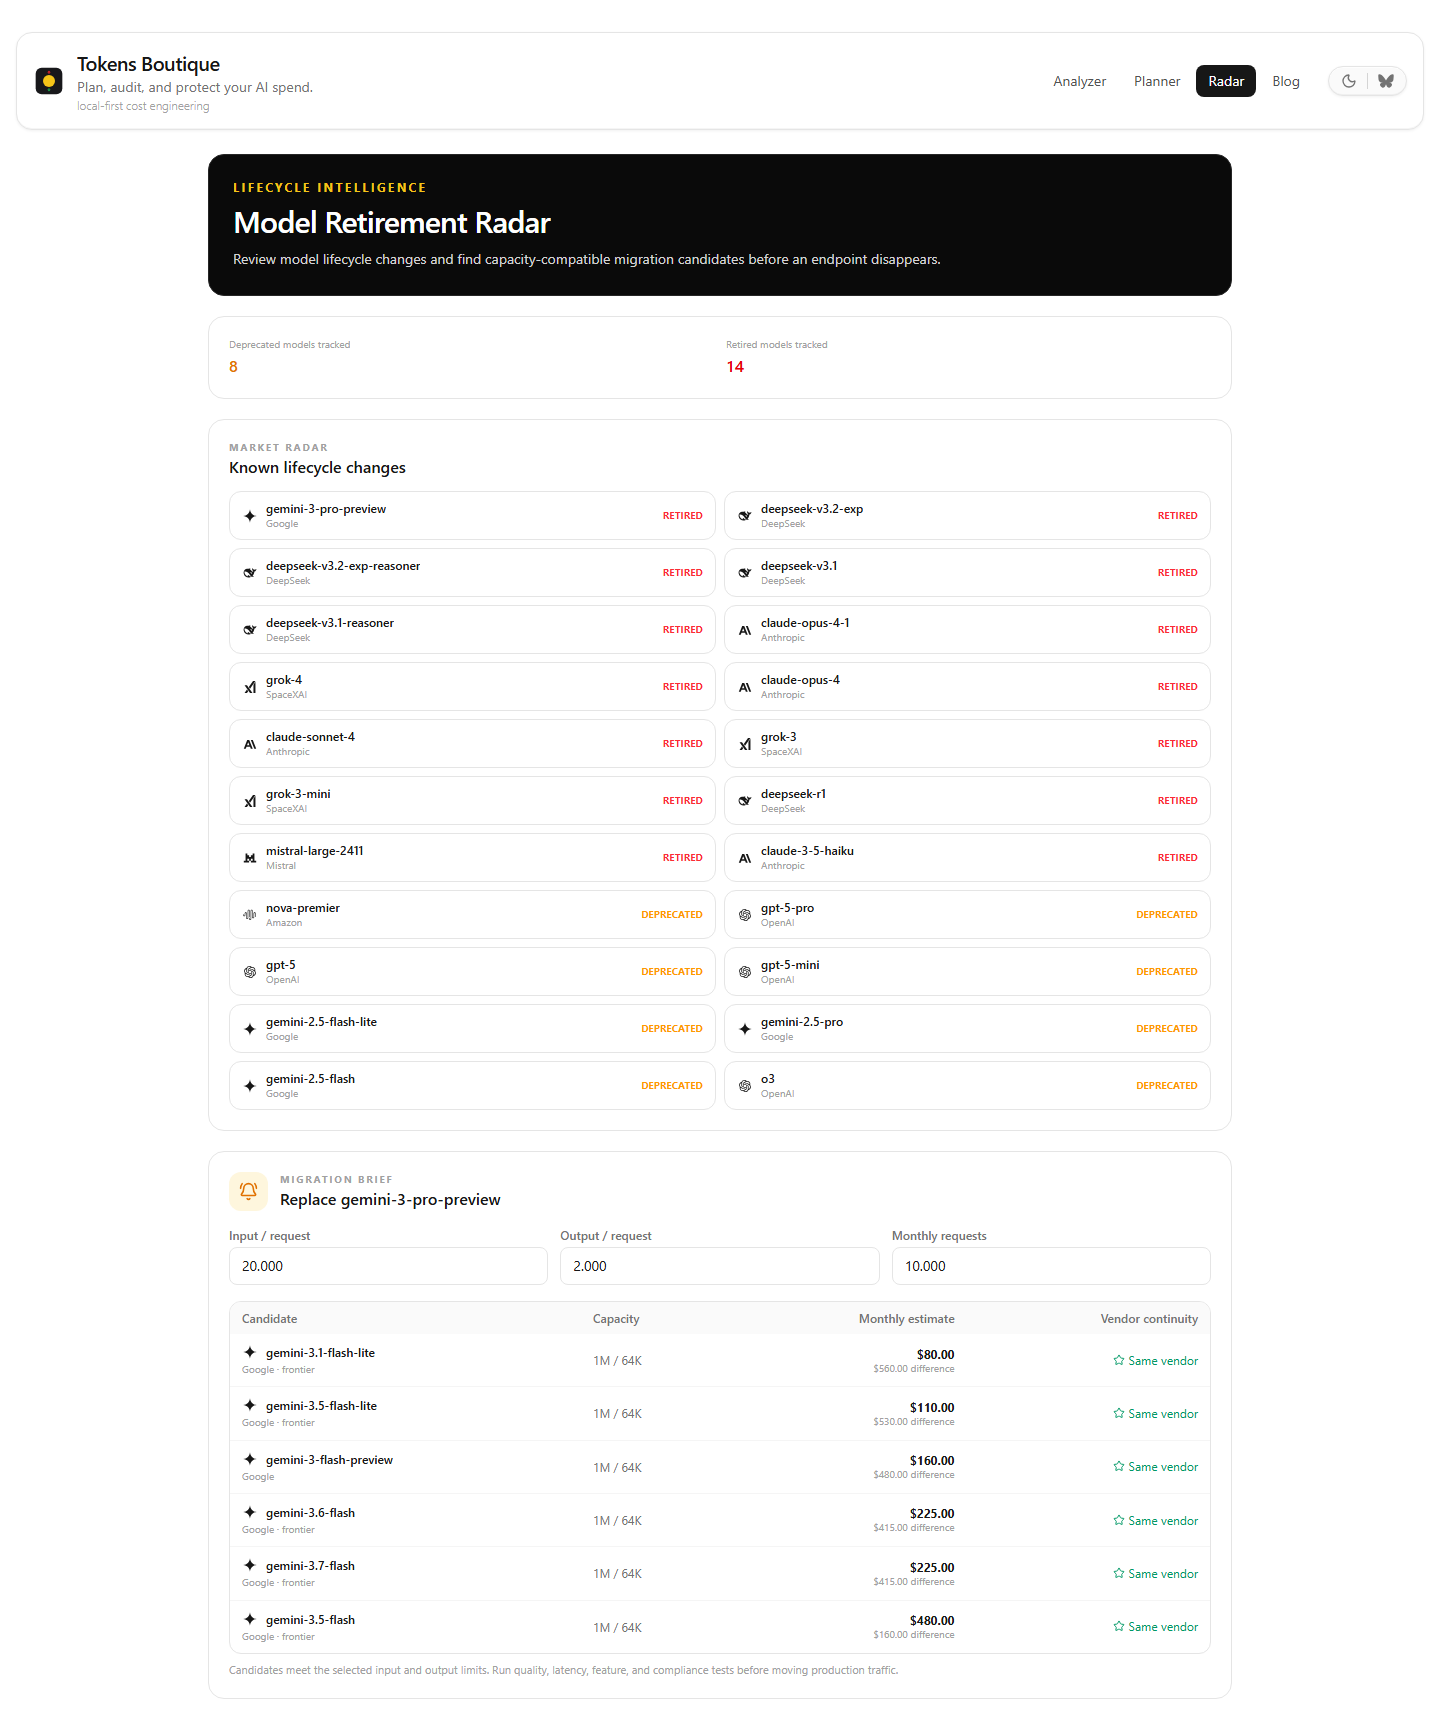Image resolution: width=1440 pixels, height=1731 pixels.
Task: Click the Capacity column header
Action: pos(616,1319)
